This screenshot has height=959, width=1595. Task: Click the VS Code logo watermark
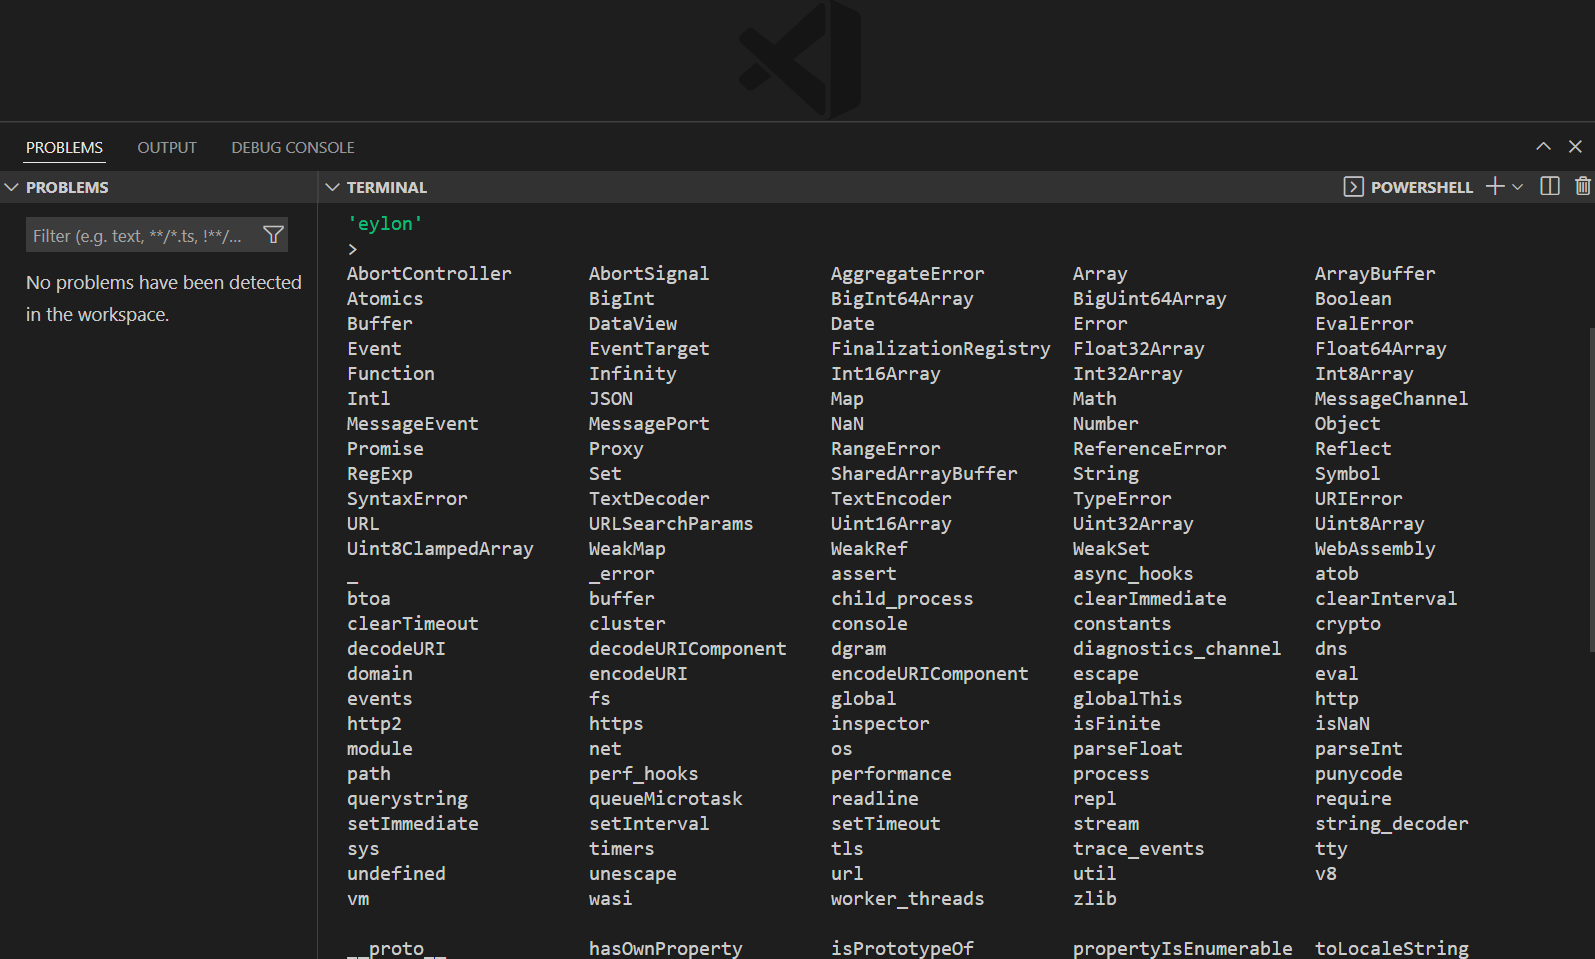800,60
